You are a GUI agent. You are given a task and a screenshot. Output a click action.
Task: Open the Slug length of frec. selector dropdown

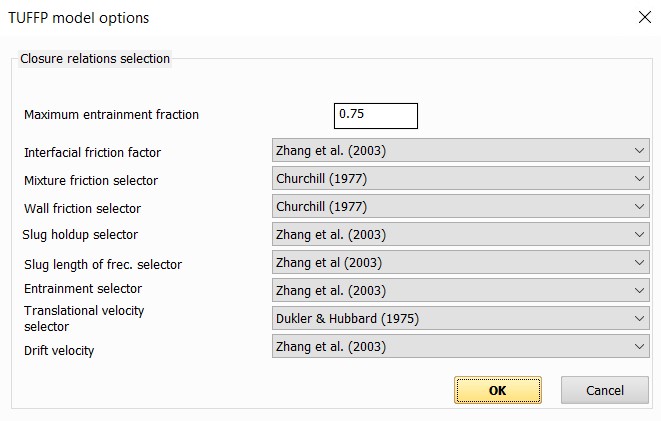coord(460,263)
